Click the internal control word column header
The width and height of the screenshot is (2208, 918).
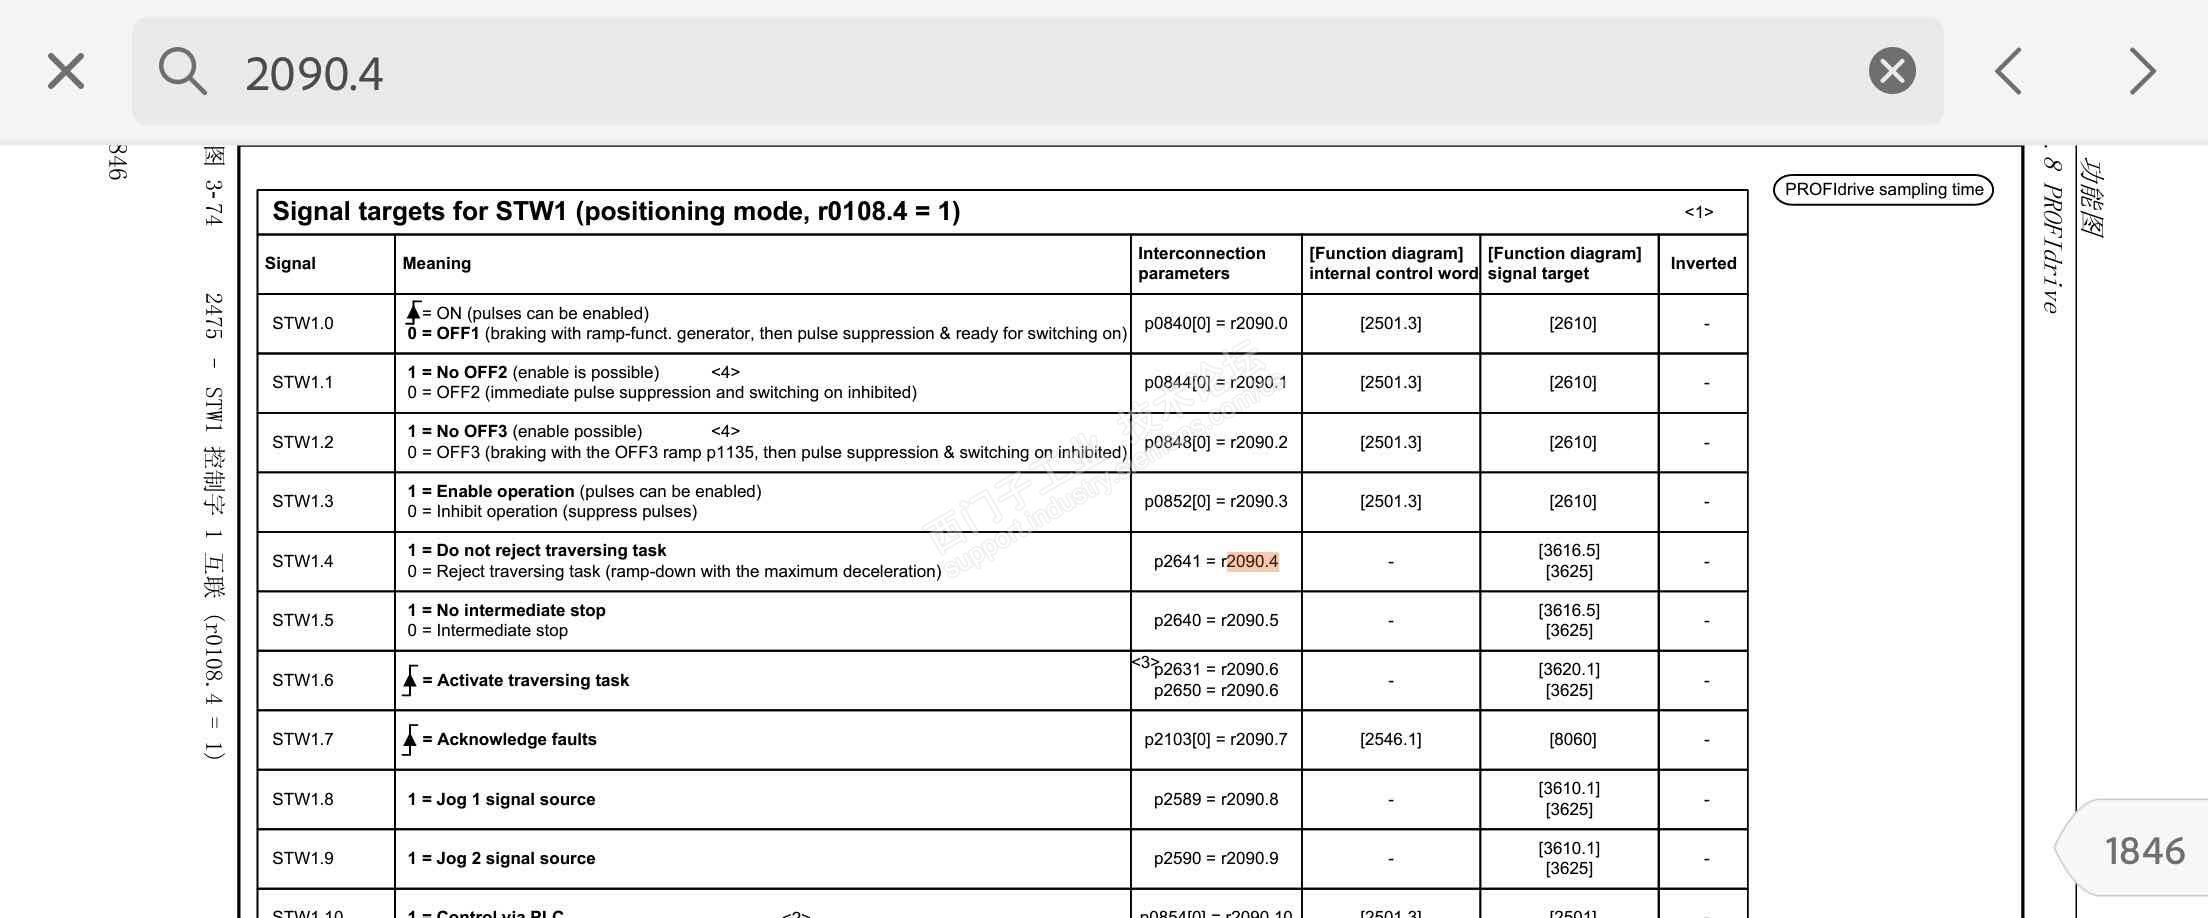click(x=1393, y=263)
